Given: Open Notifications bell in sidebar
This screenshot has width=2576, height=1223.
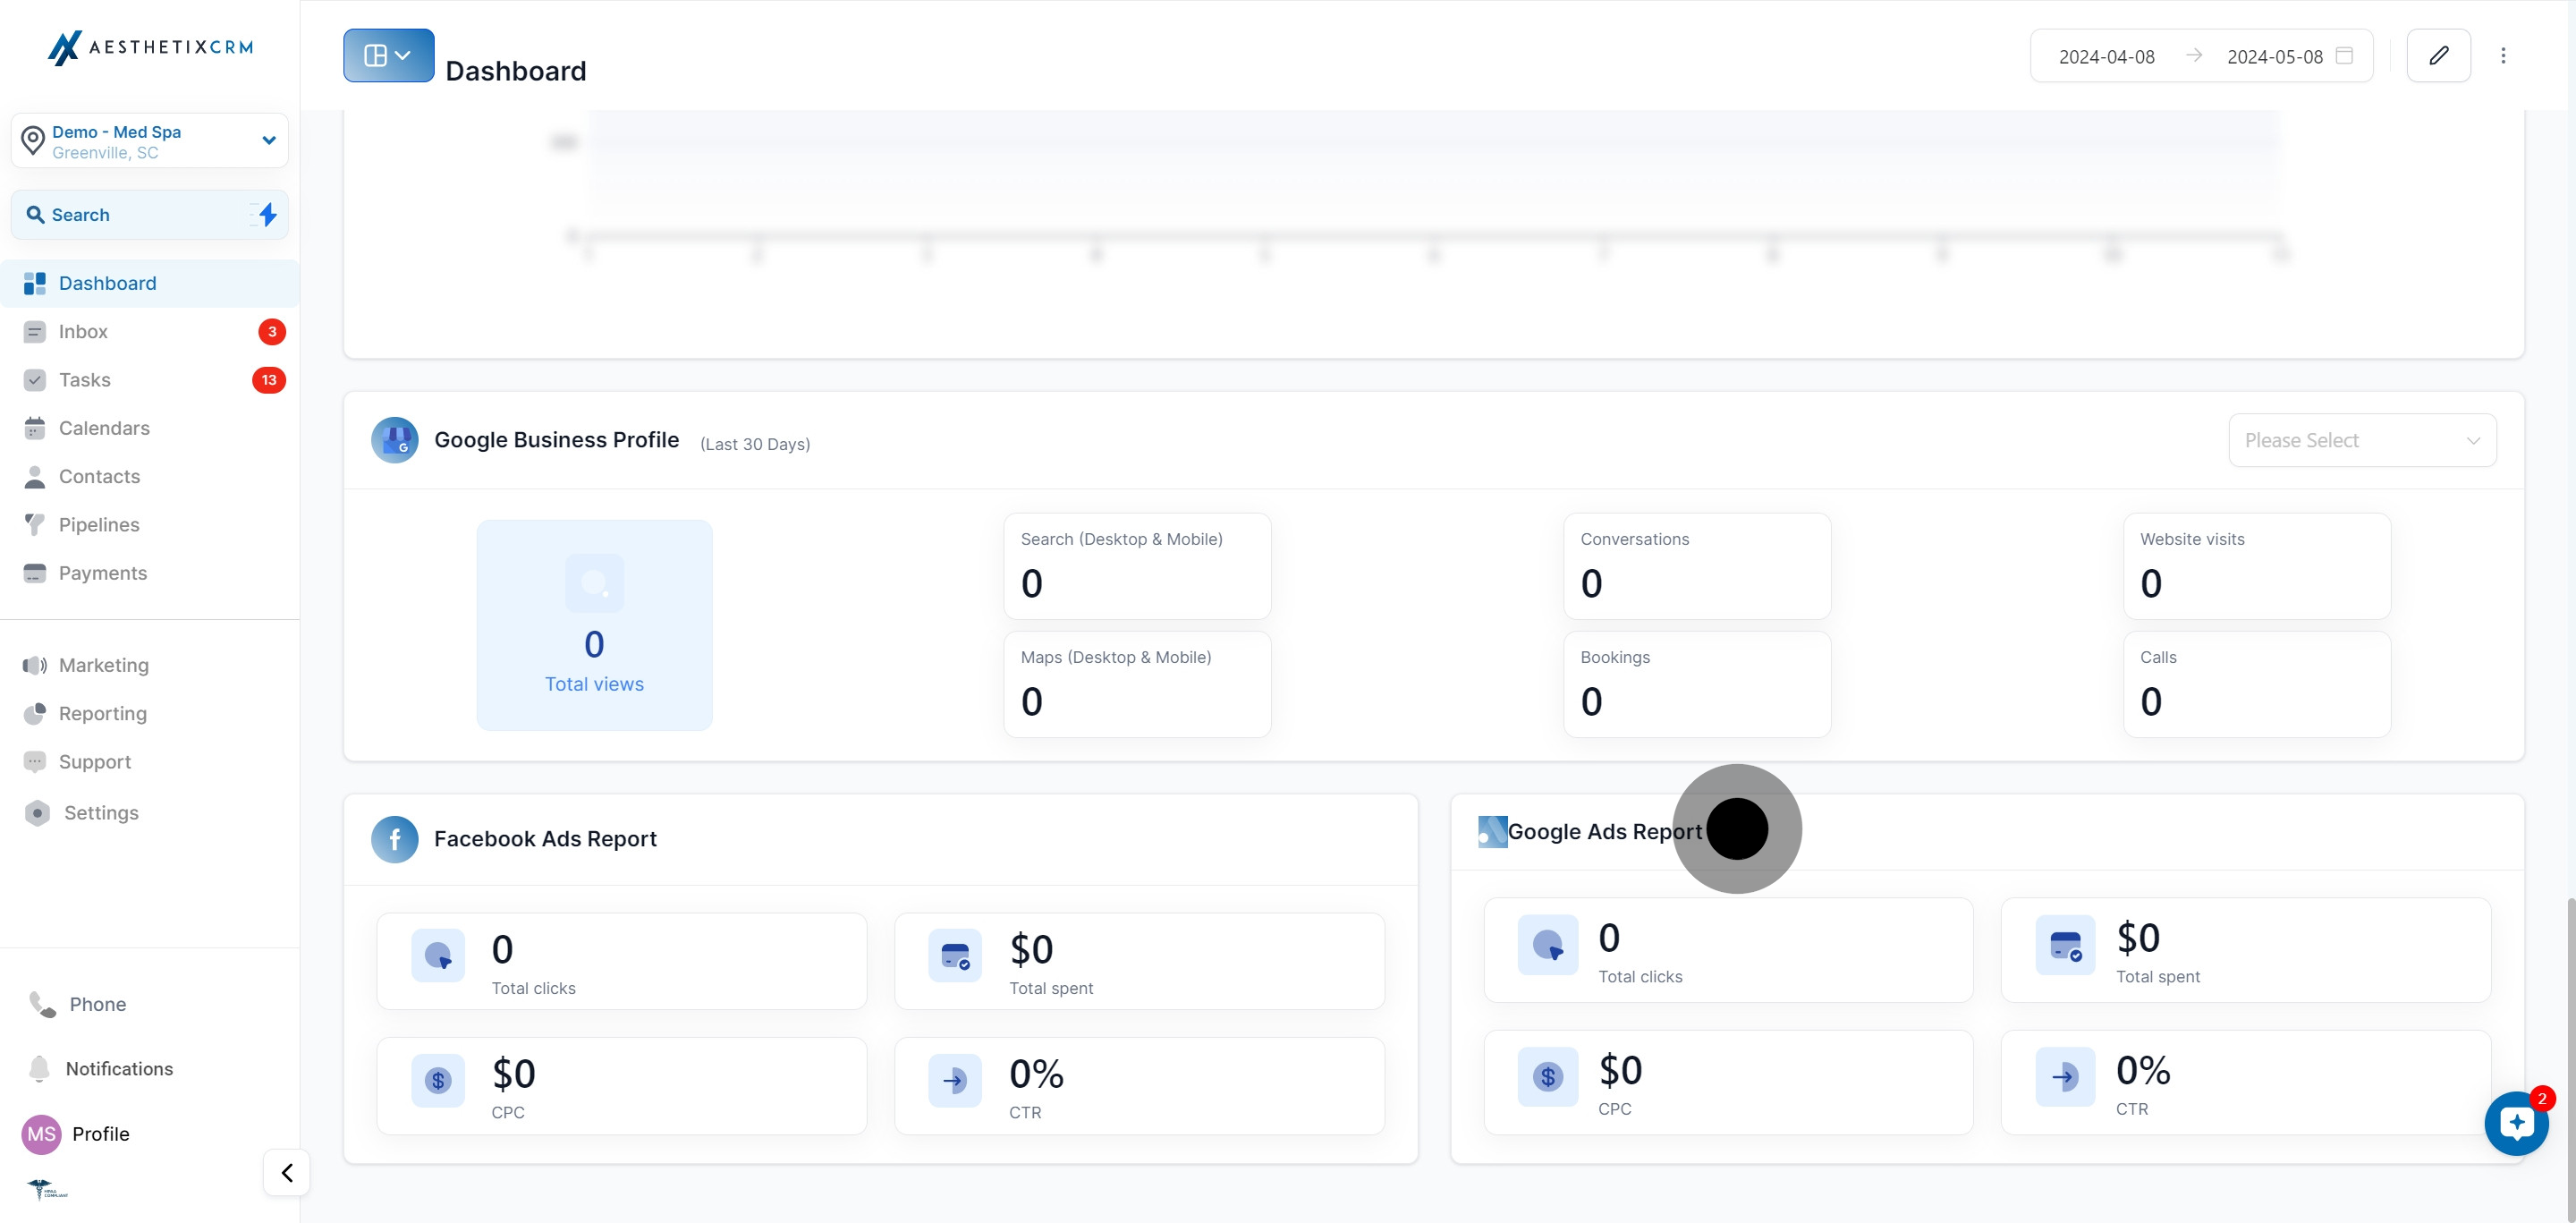Looking at the screenshot, I should (x=40, y=1068).
